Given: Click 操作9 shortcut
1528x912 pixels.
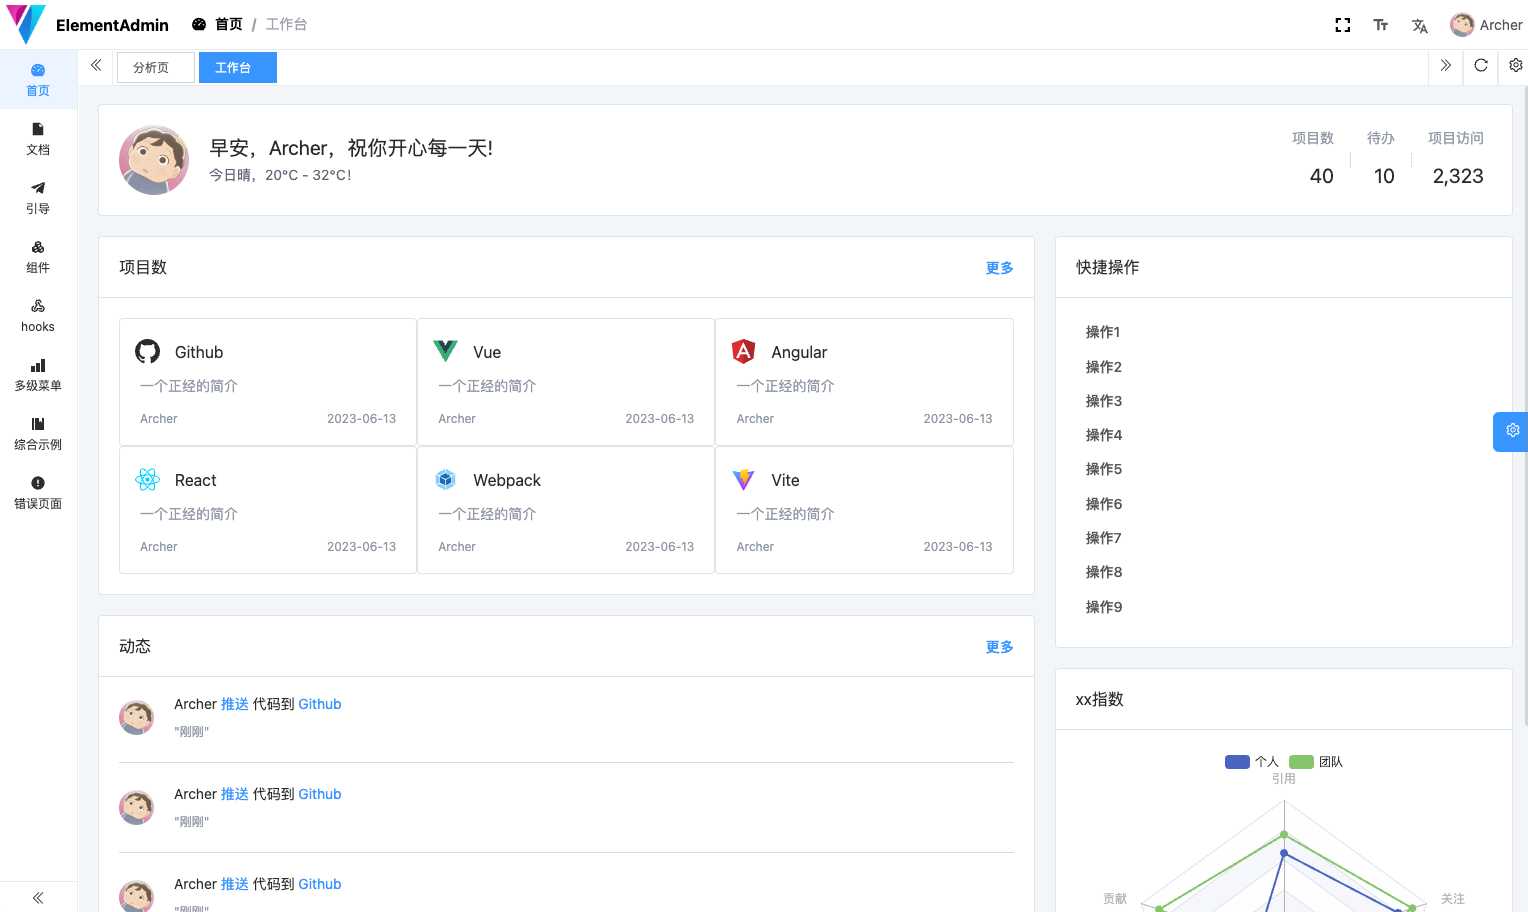Looking at the screenshot, I should 1104,607.
